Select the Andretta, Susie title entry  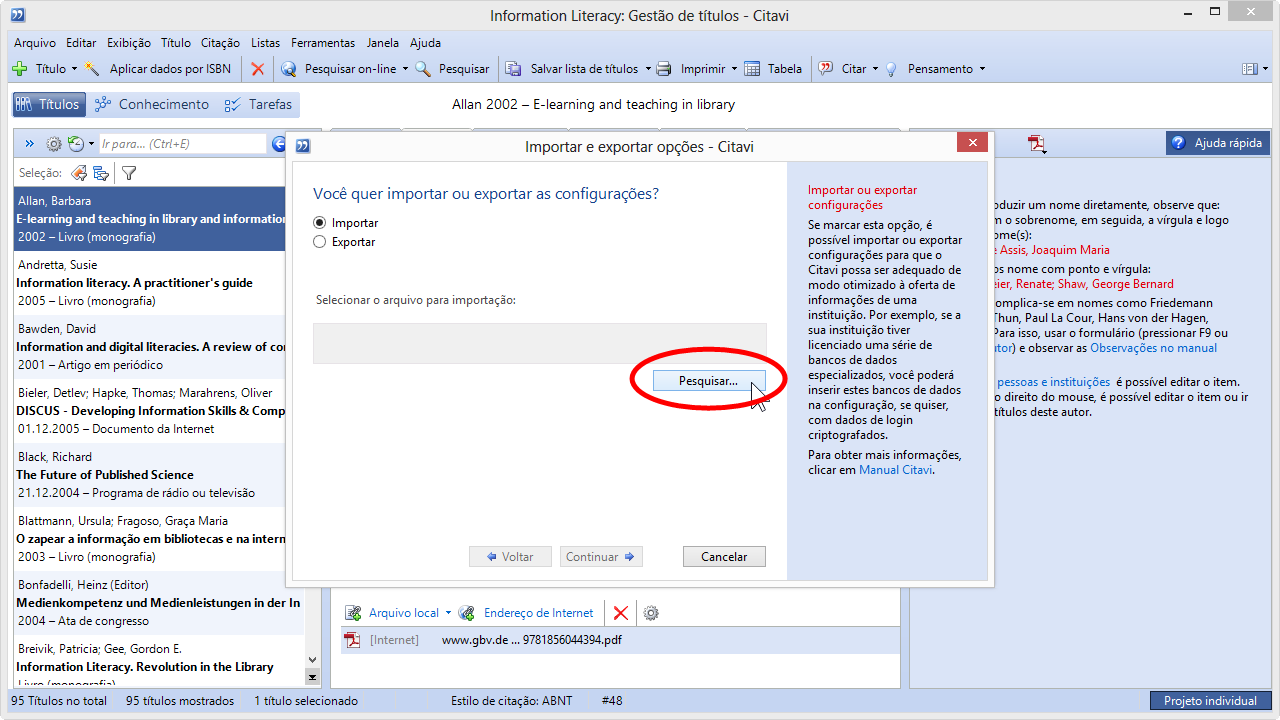coord(159,283)
